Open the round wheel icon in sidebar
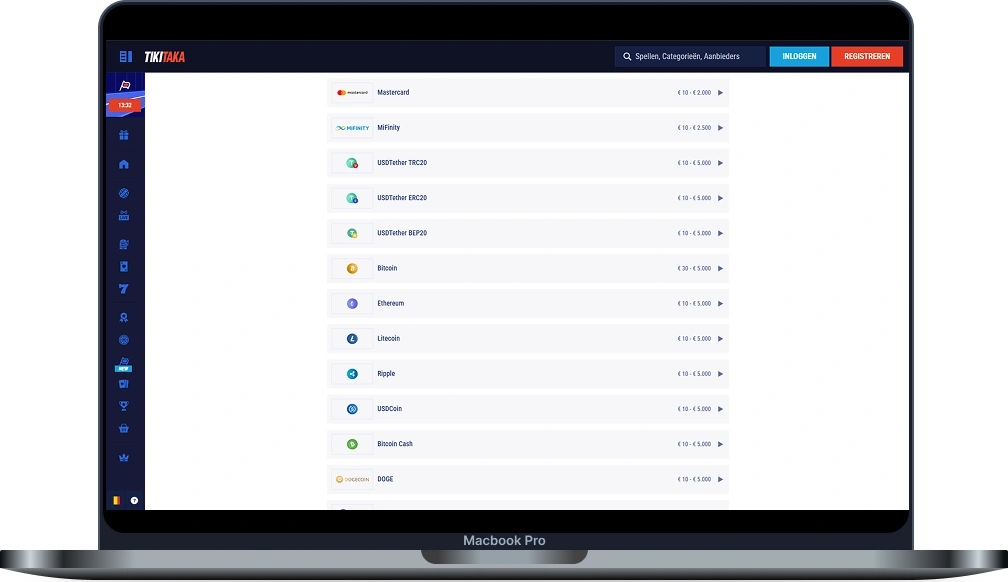 [x=124, y=340]
